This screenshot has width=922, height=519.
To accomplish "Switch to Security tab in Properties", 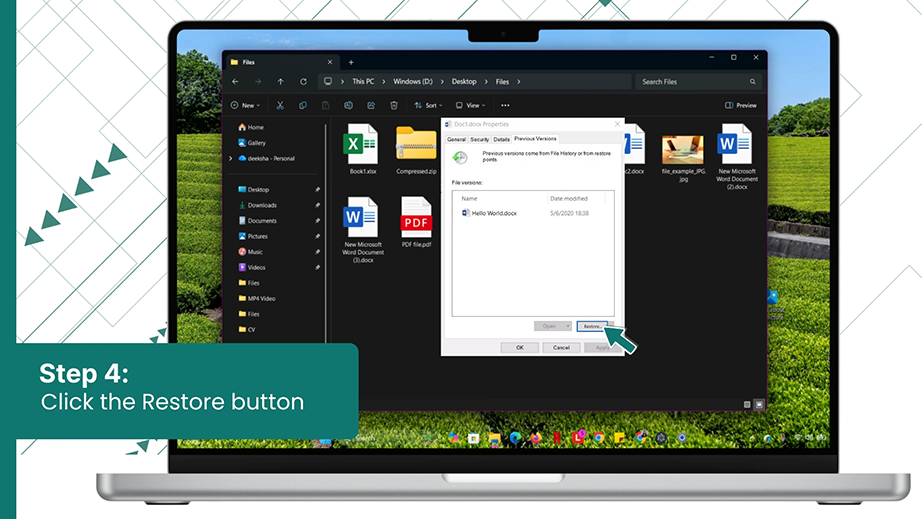I will 479,140.
